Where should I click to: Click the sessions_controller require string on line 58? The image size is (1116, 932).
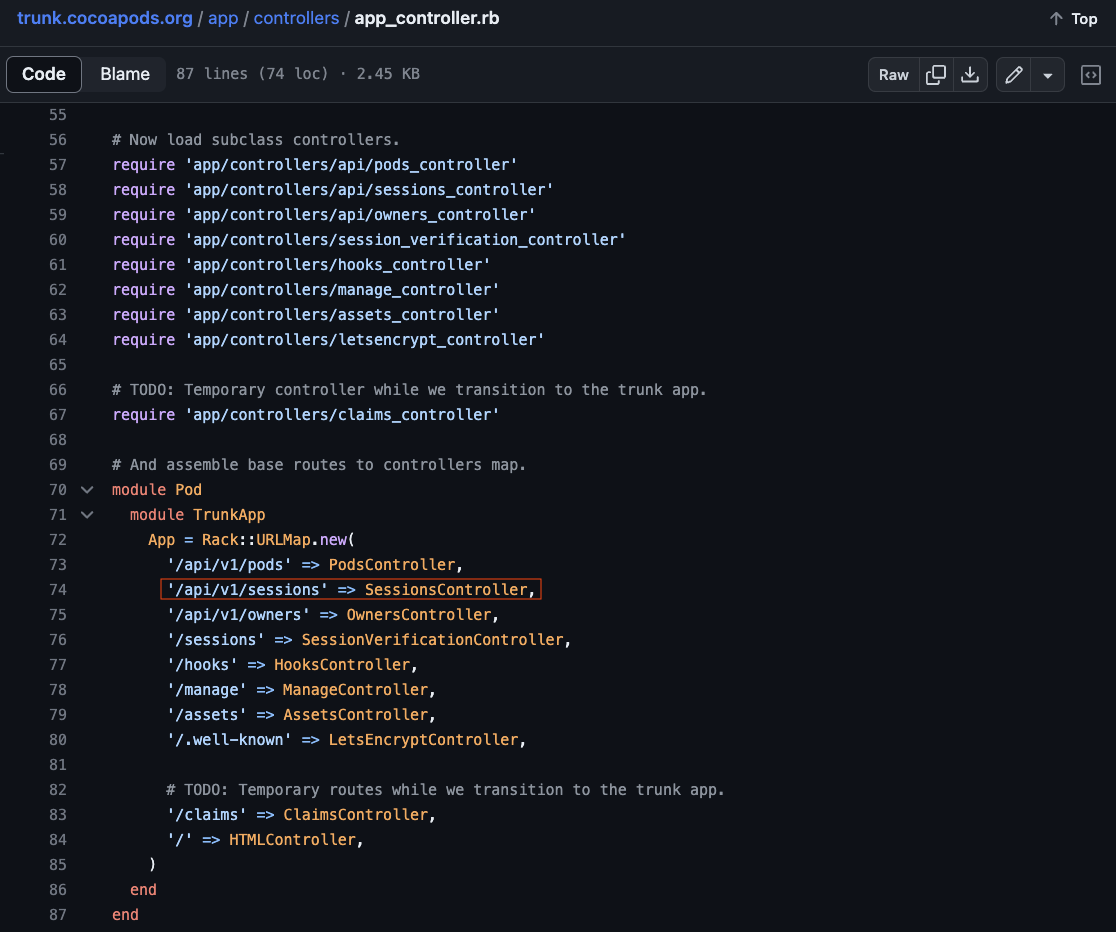pyautogui.click(x=369, y=189)
